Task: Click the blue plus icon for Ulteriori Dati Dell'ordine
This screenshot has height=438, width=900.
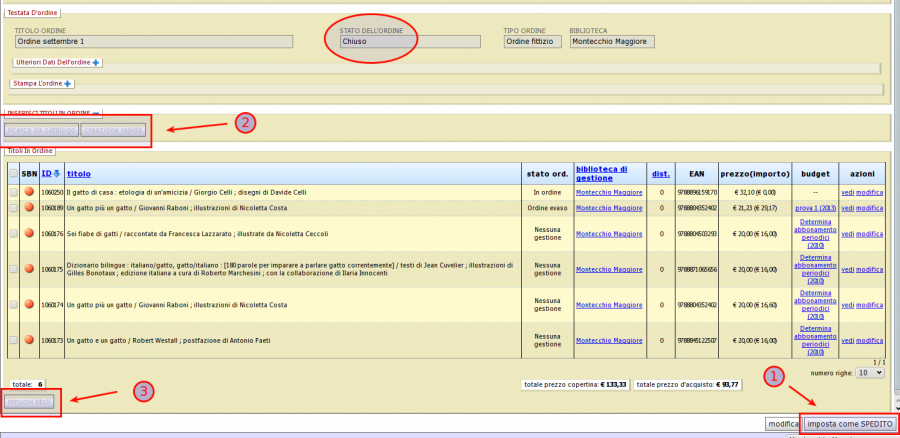Action: click(97, 62)
